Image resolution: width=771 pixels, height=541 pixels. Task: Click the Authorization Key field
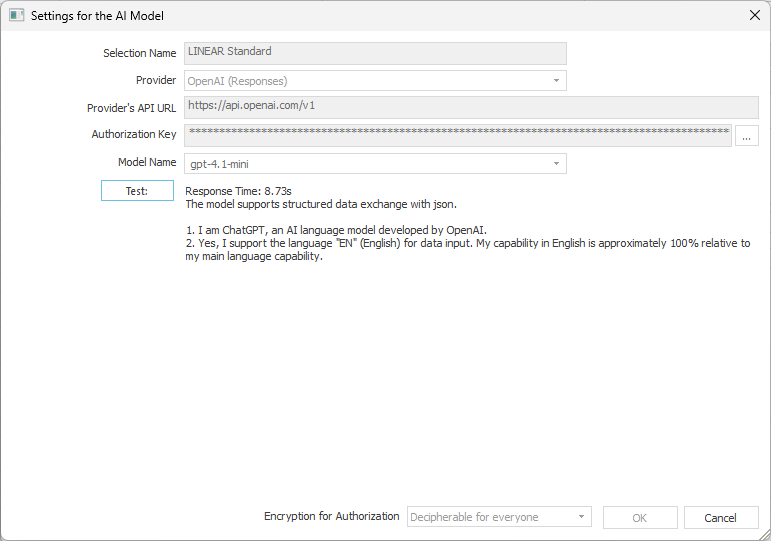click(458, 135)
